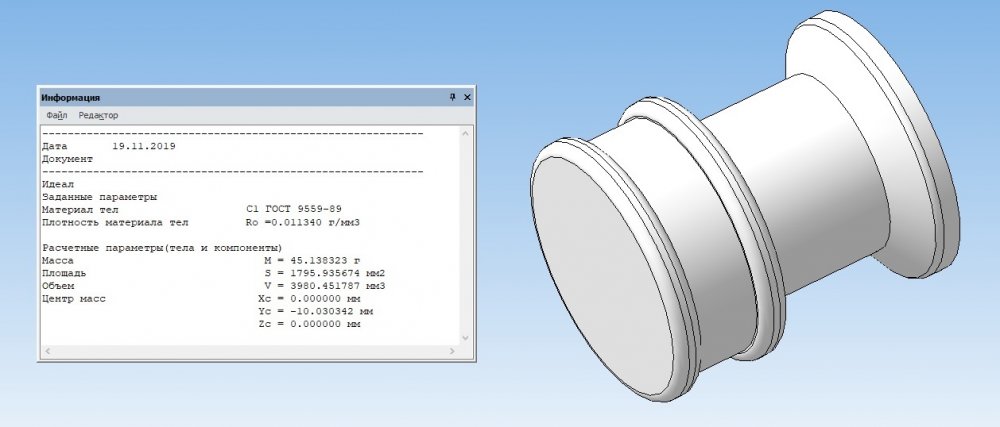This screenshot has width=1000, height=427.
Task: Click the Yc = -10.030342 coordinate line
Action: click(x=308, y=311)
